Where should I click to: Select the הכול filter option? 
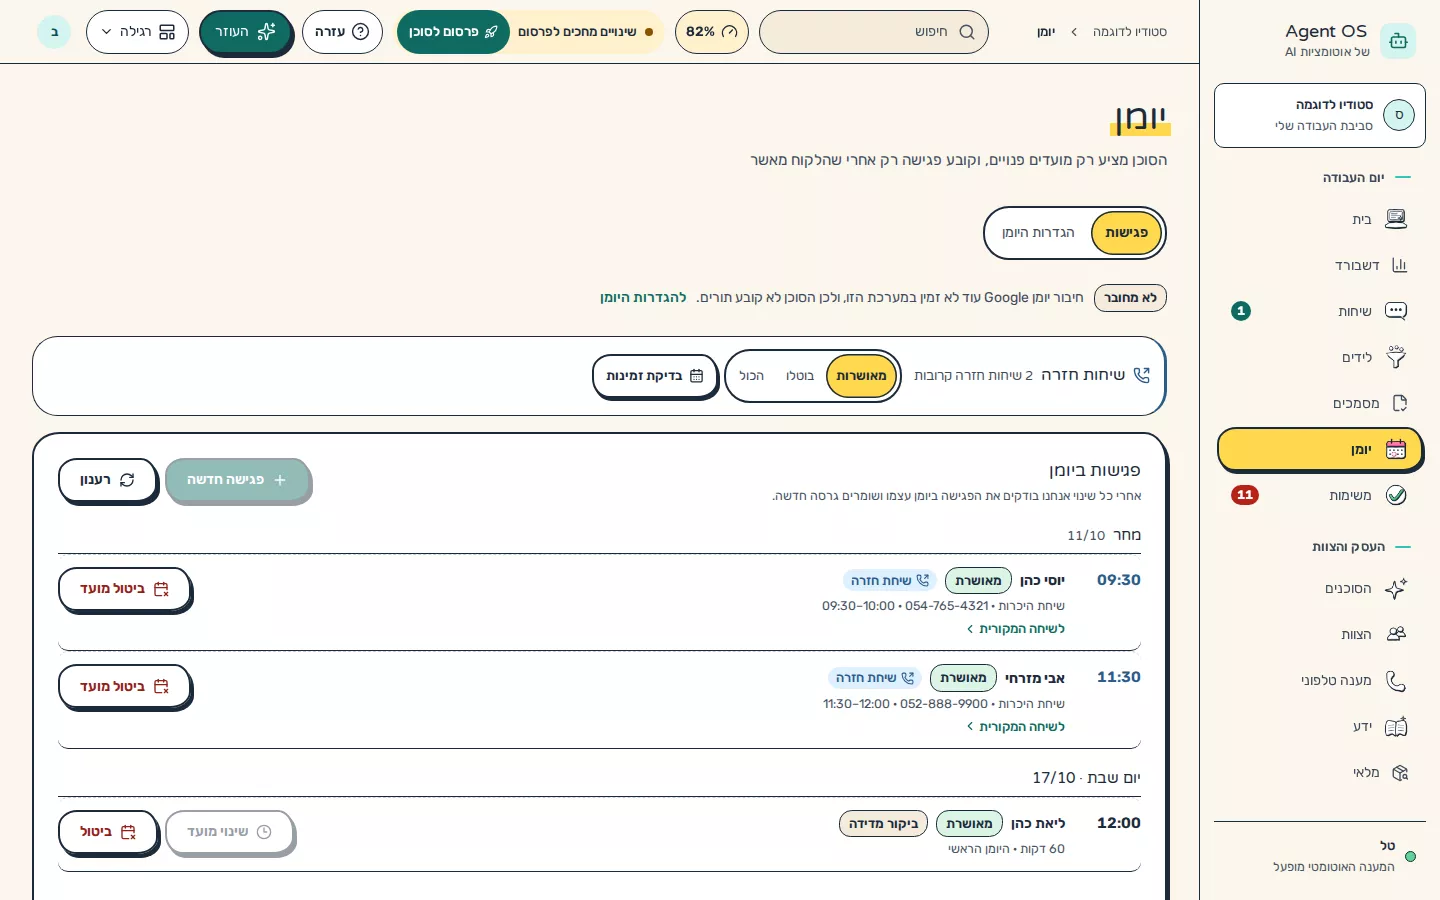tap(751, 376)
